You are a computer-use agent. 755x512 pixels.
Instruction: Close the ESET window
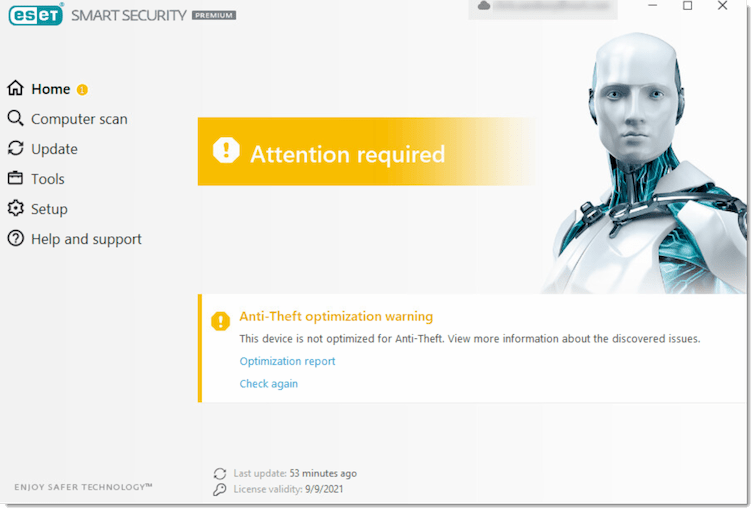(722, 6)
